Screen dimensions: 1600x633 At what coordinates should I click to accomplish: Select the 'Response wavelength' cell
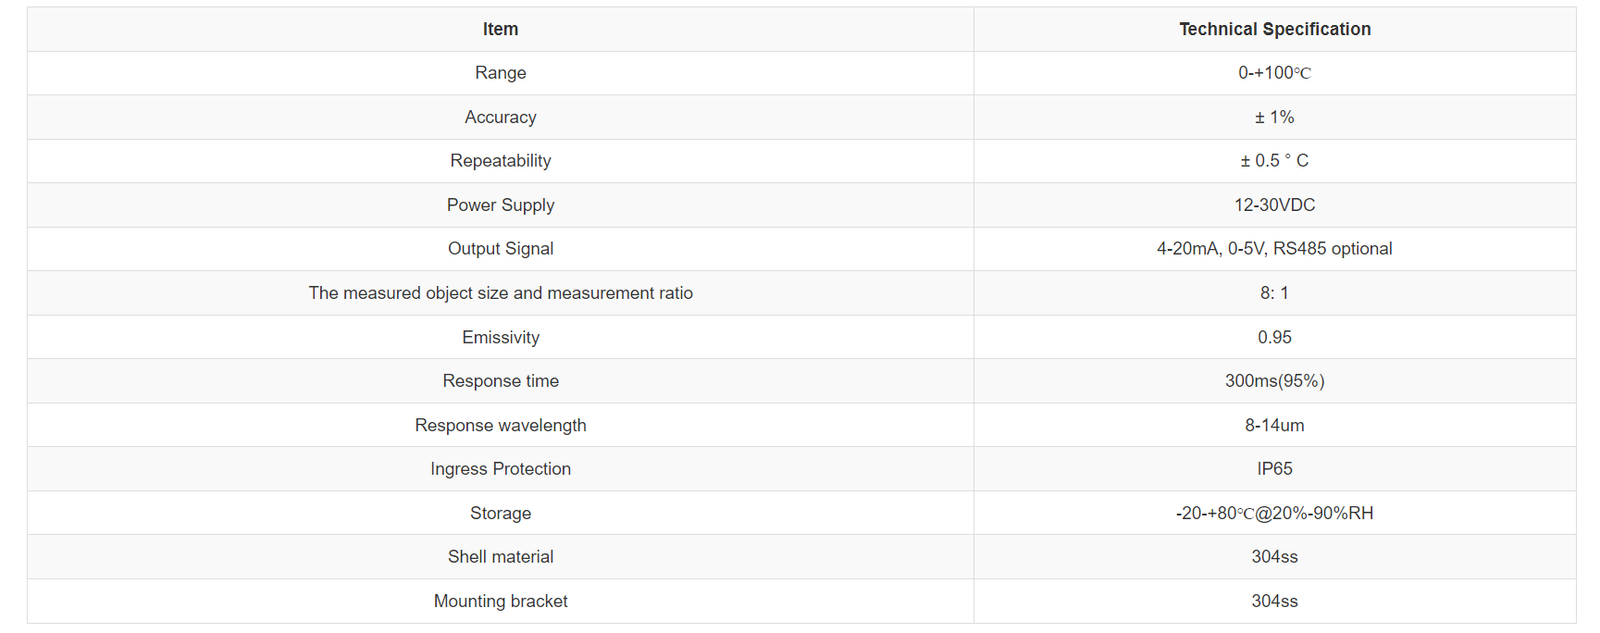[500, 425]
